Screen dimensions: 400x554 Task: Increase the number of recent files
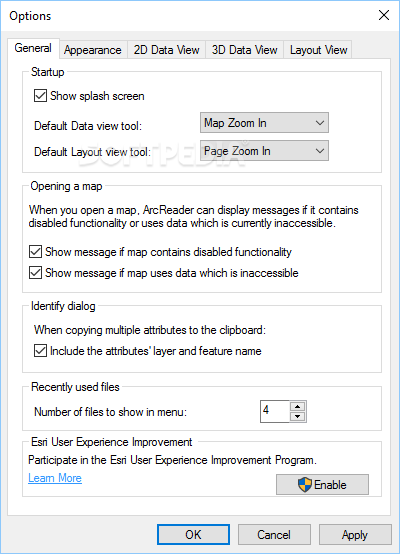[x=298, y=406]
